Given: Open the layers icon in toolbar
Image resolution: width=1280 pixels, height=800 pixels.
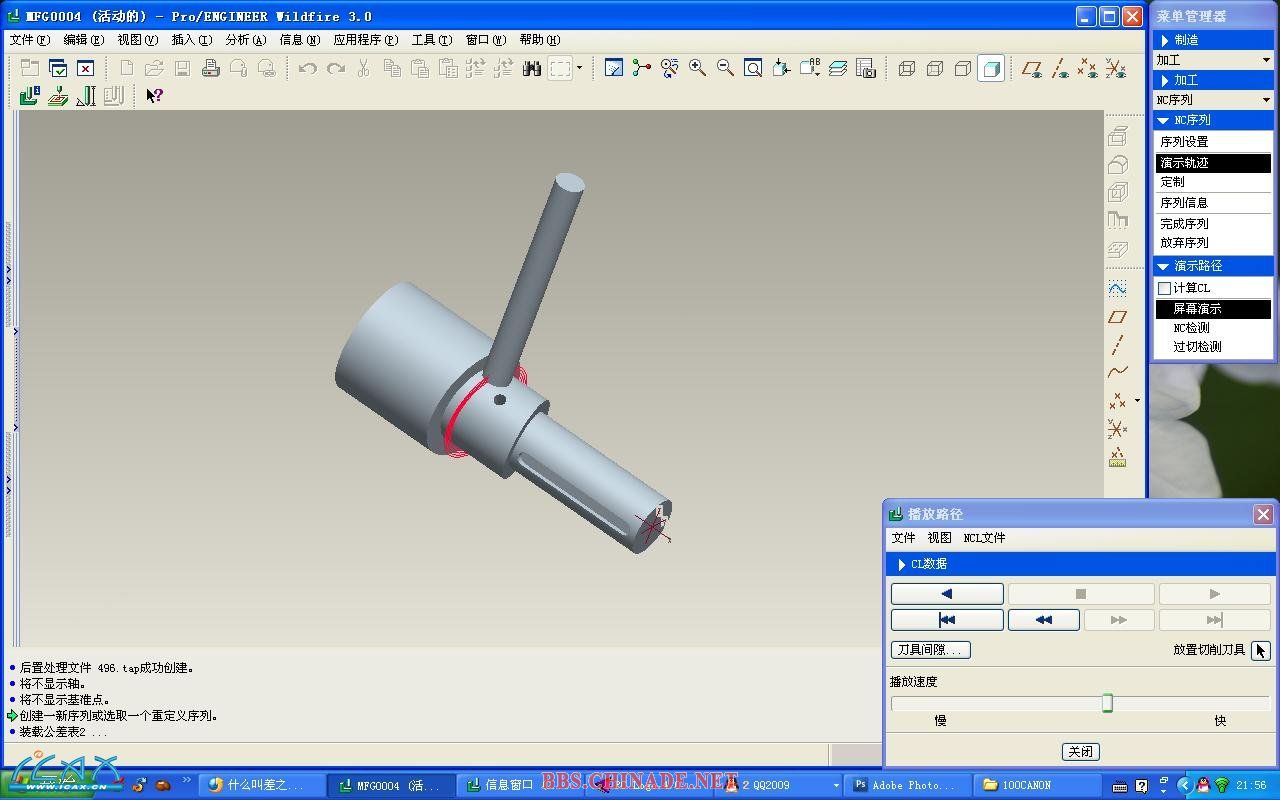Looking at the screenshot, I should click(838, 68).
